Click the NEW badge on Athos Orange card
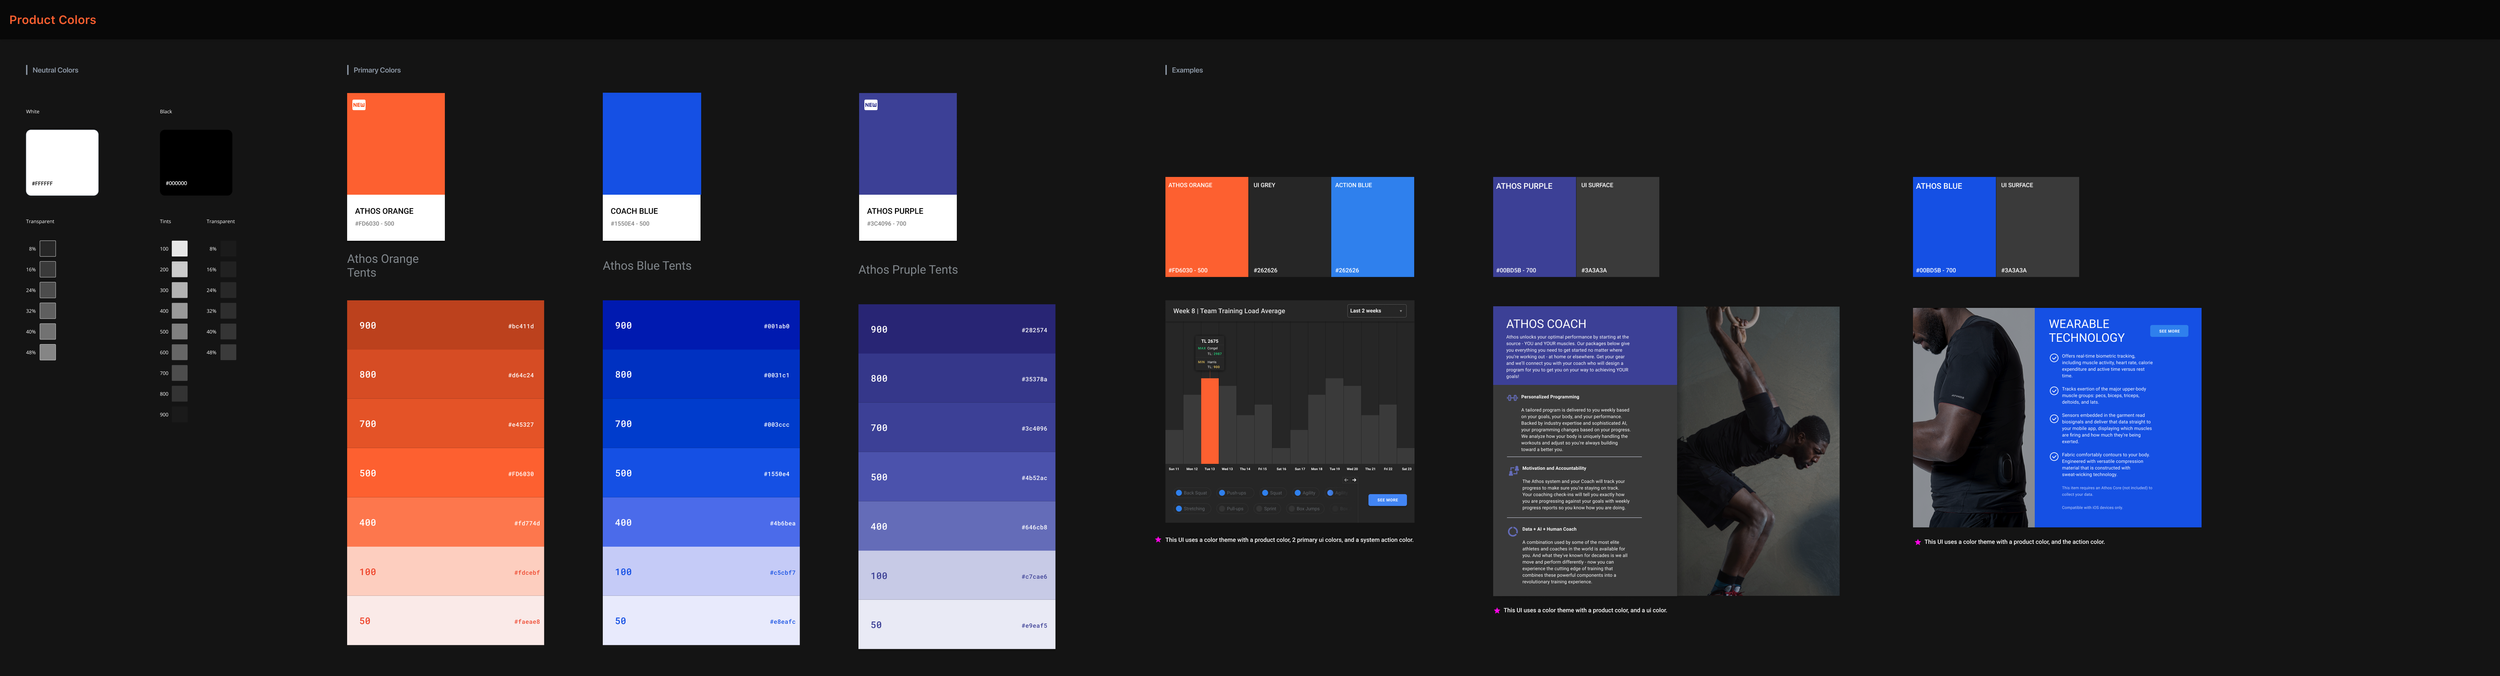The width and height of the screenshot is (2500, 676). [x=359, y=104]
